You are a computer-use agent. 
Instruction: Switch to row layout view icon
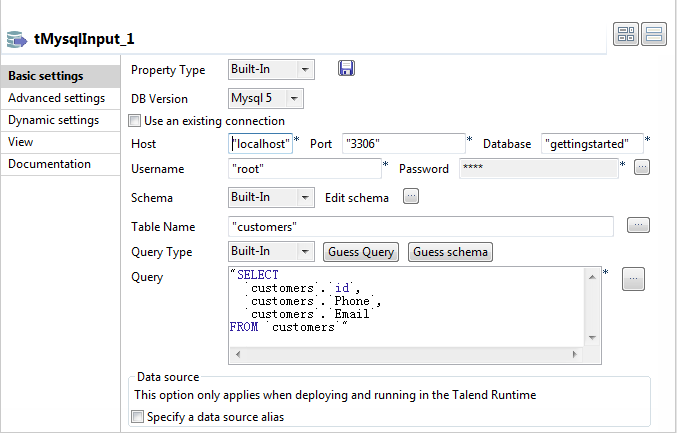654,35
